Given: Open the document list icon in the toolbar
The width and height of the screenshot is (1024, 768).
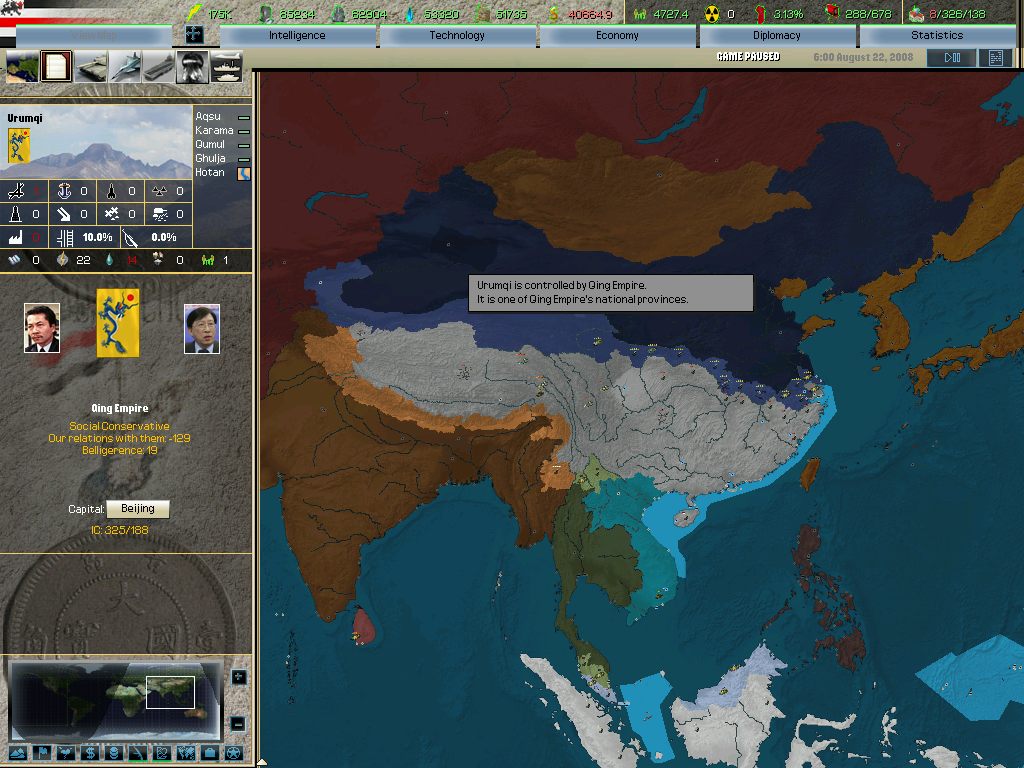Looking at the screenshot, I should (57, 67).
